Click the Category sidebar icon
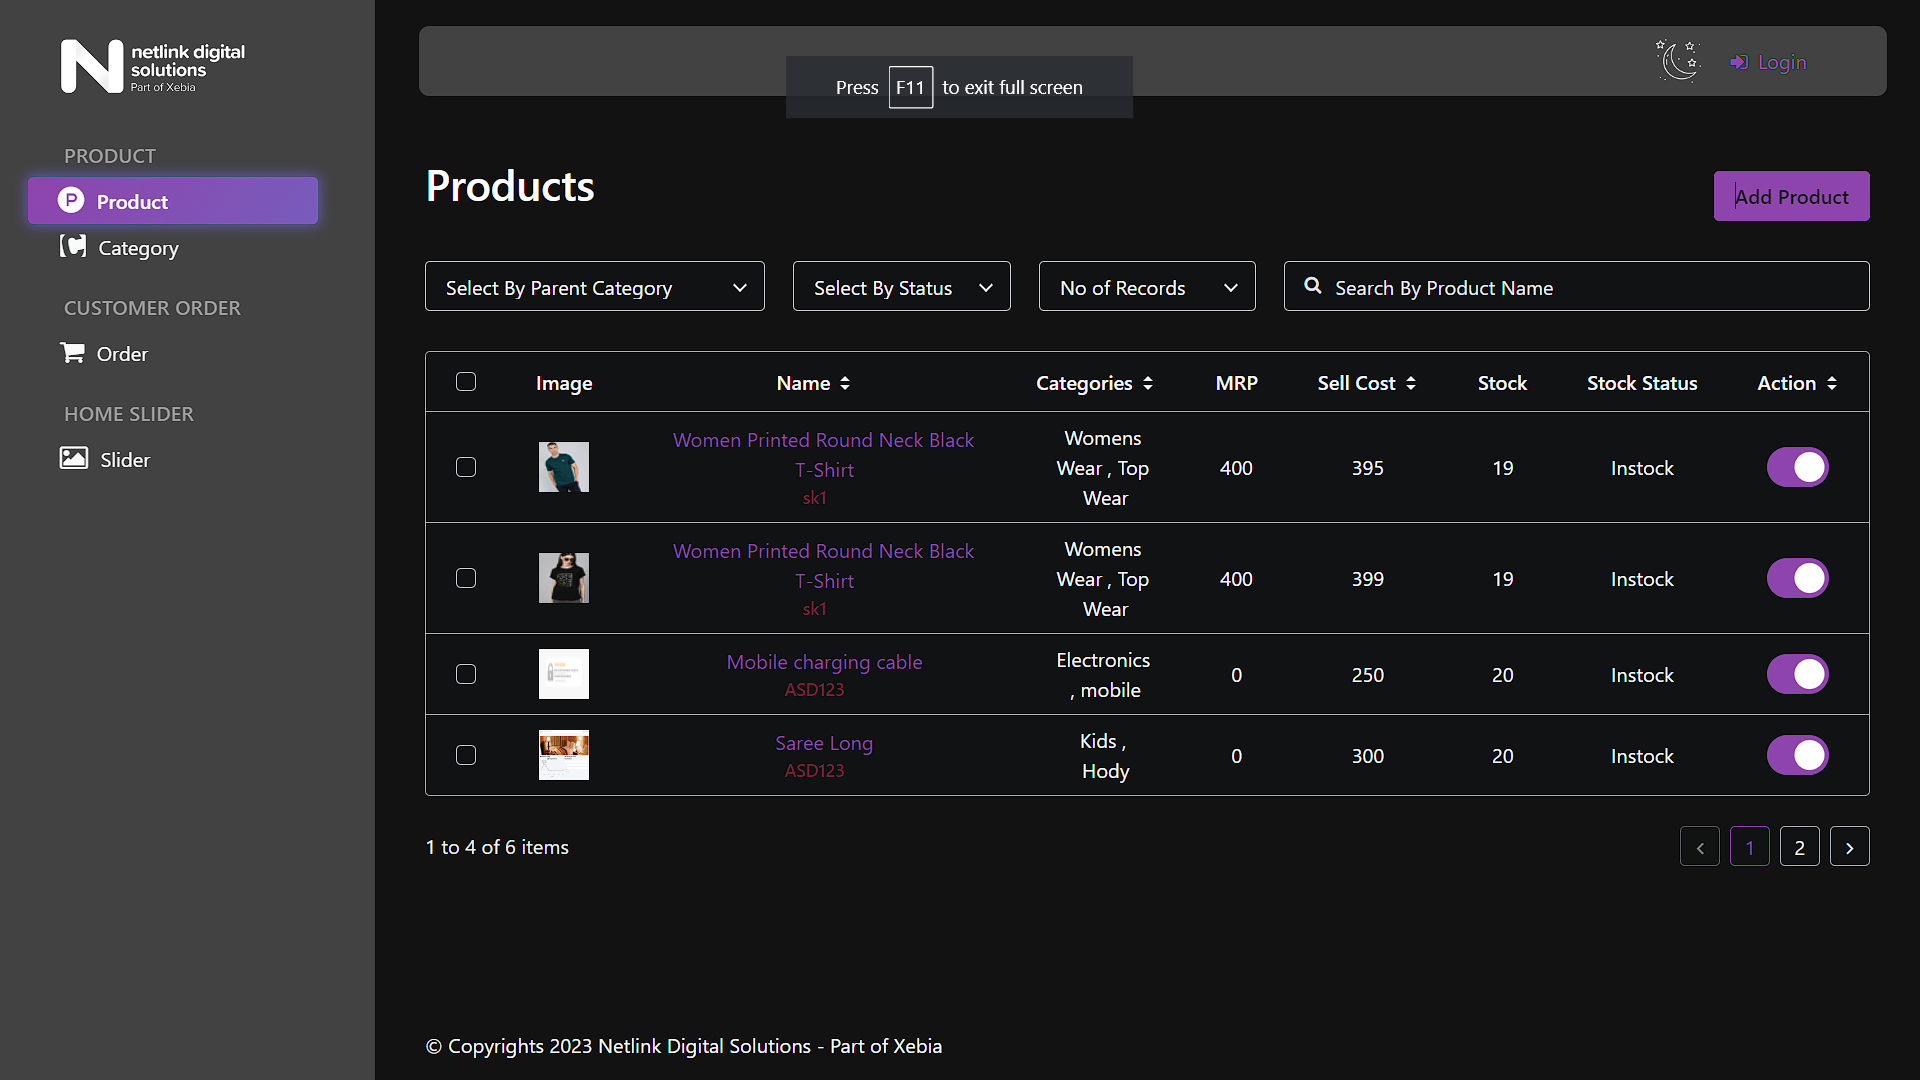 point(73,246)
